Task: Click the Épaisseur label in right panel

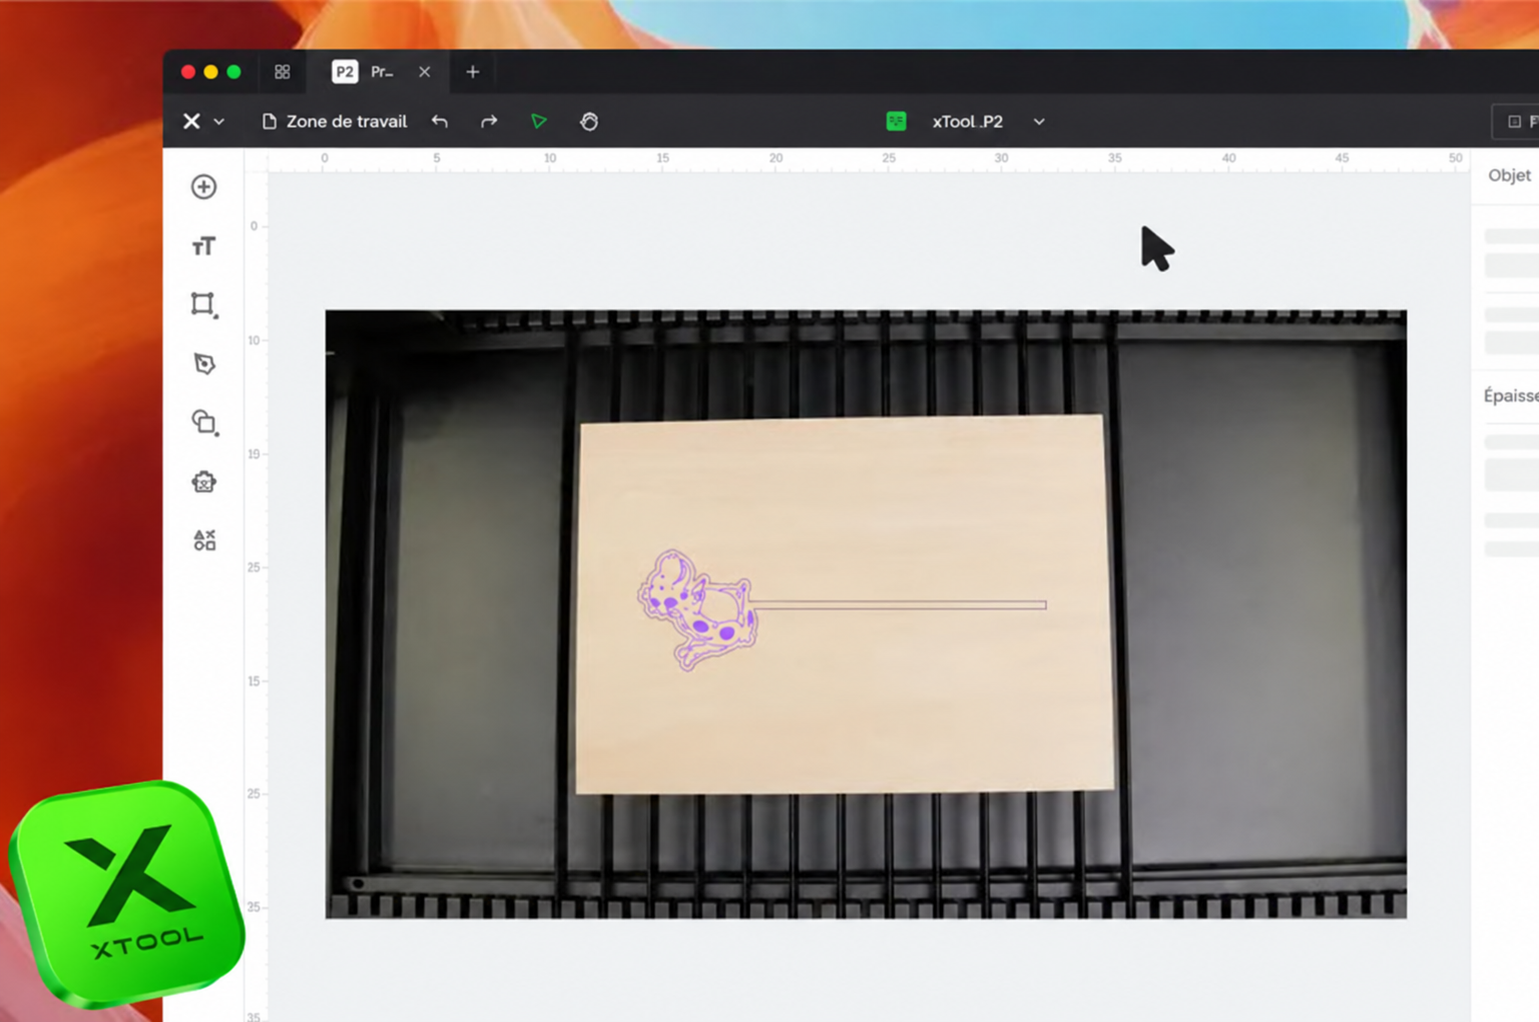Action: click(x=1511, y=396)
